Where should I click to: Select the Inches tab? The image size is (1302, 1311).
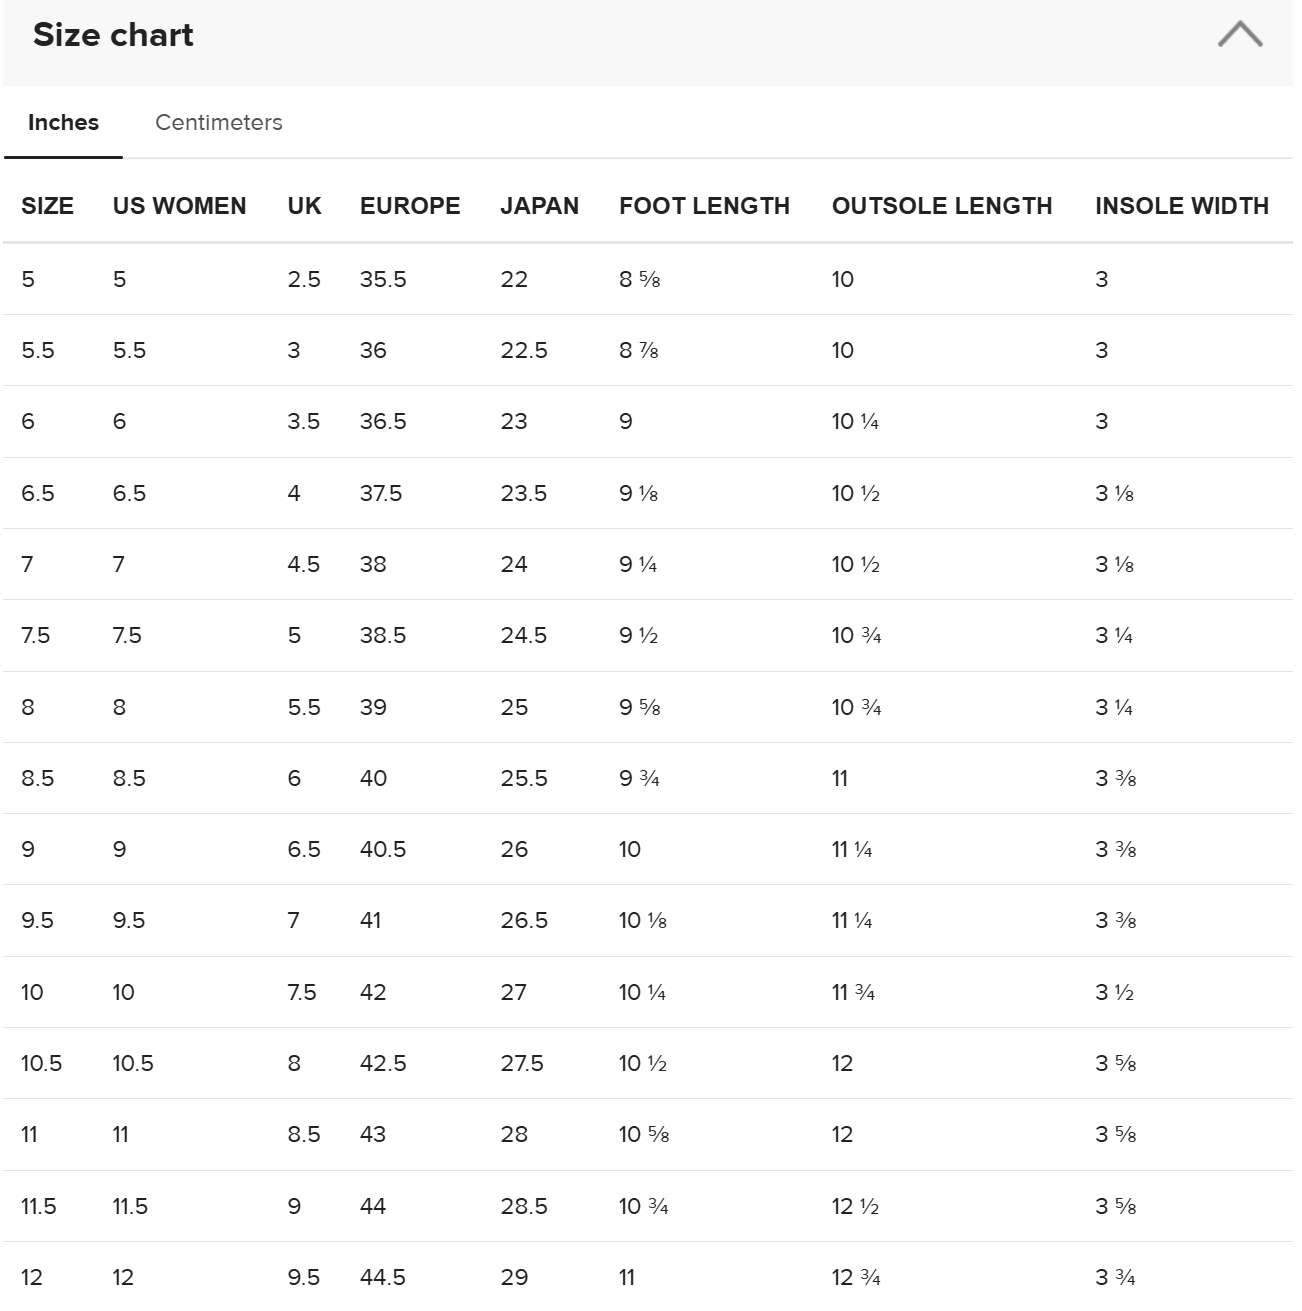pyautogui.click(x=63, y=122)
